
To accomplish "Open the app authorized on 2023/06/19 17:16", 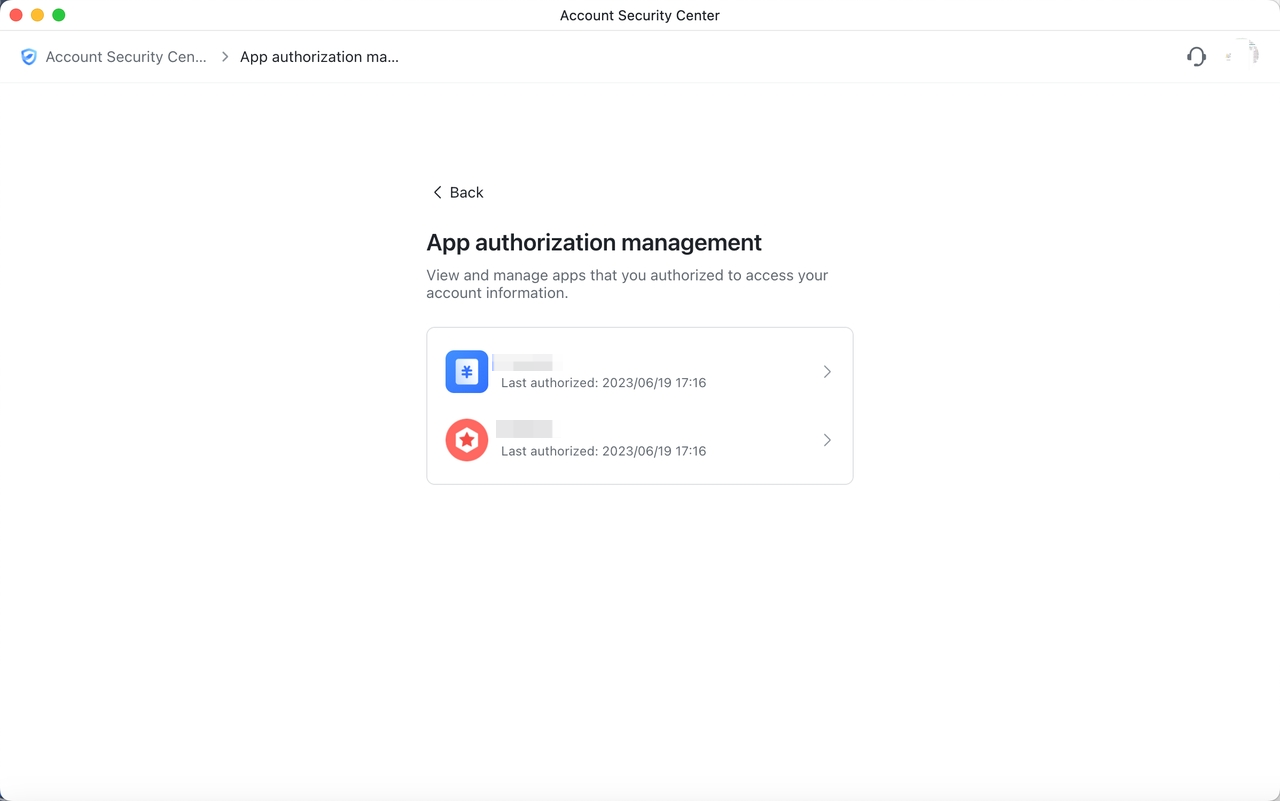I will [x=640, y=371].
